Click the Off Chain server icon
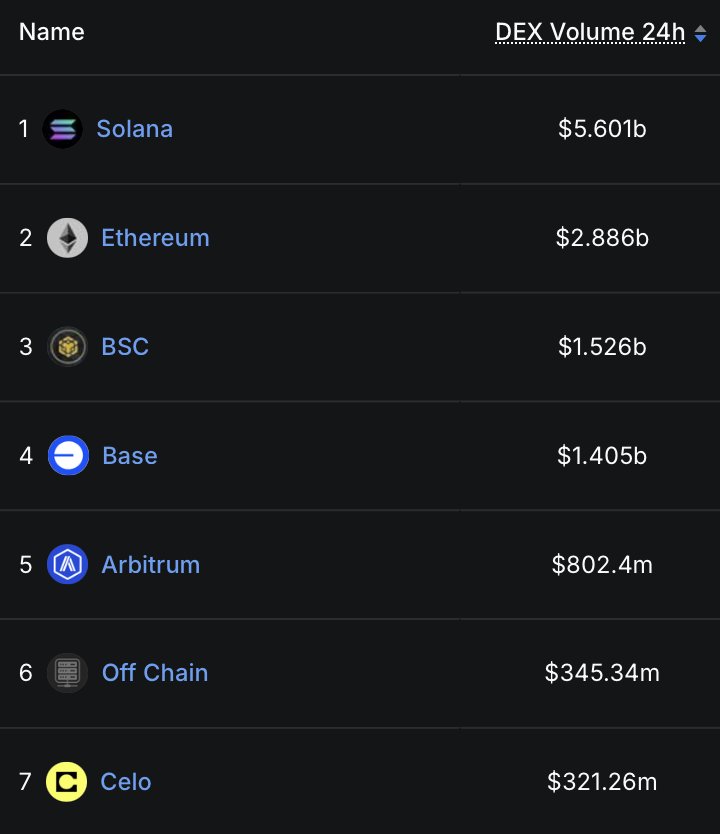The width and height of the screenshot is (720, 834). [x=67, y=673]
